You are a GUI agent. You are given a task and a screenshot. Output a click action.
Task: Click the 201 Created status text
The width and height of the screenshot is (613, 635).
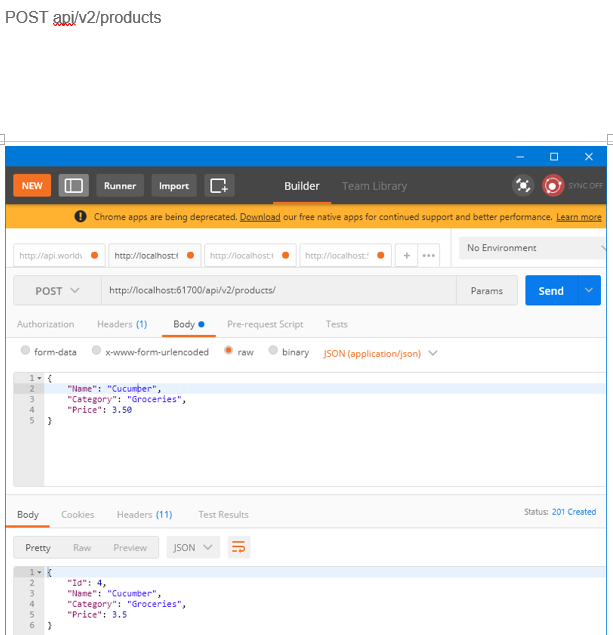click(574, 512)
